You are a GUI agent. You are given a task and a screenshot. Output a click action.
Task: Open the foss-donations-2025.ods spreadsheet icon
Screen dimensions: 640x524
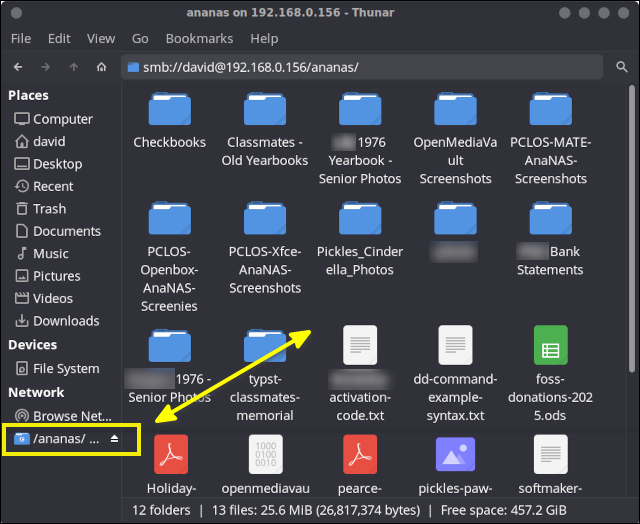point(551,346)
